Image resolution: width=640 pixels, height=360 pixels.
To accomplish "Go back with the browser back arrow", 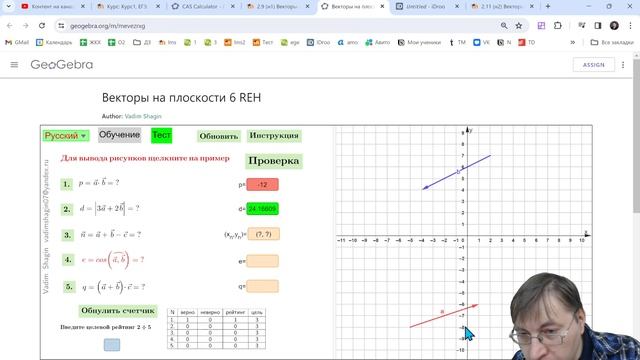I will (x=10, y=26).
